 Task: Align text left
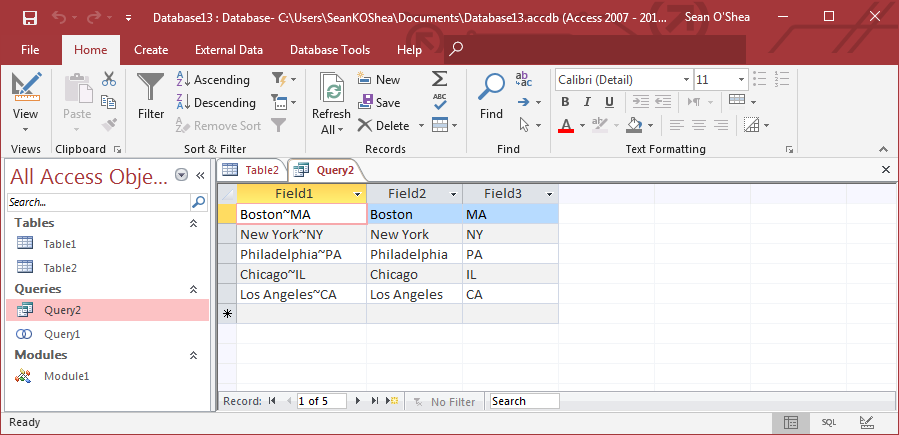coord(677,125)
